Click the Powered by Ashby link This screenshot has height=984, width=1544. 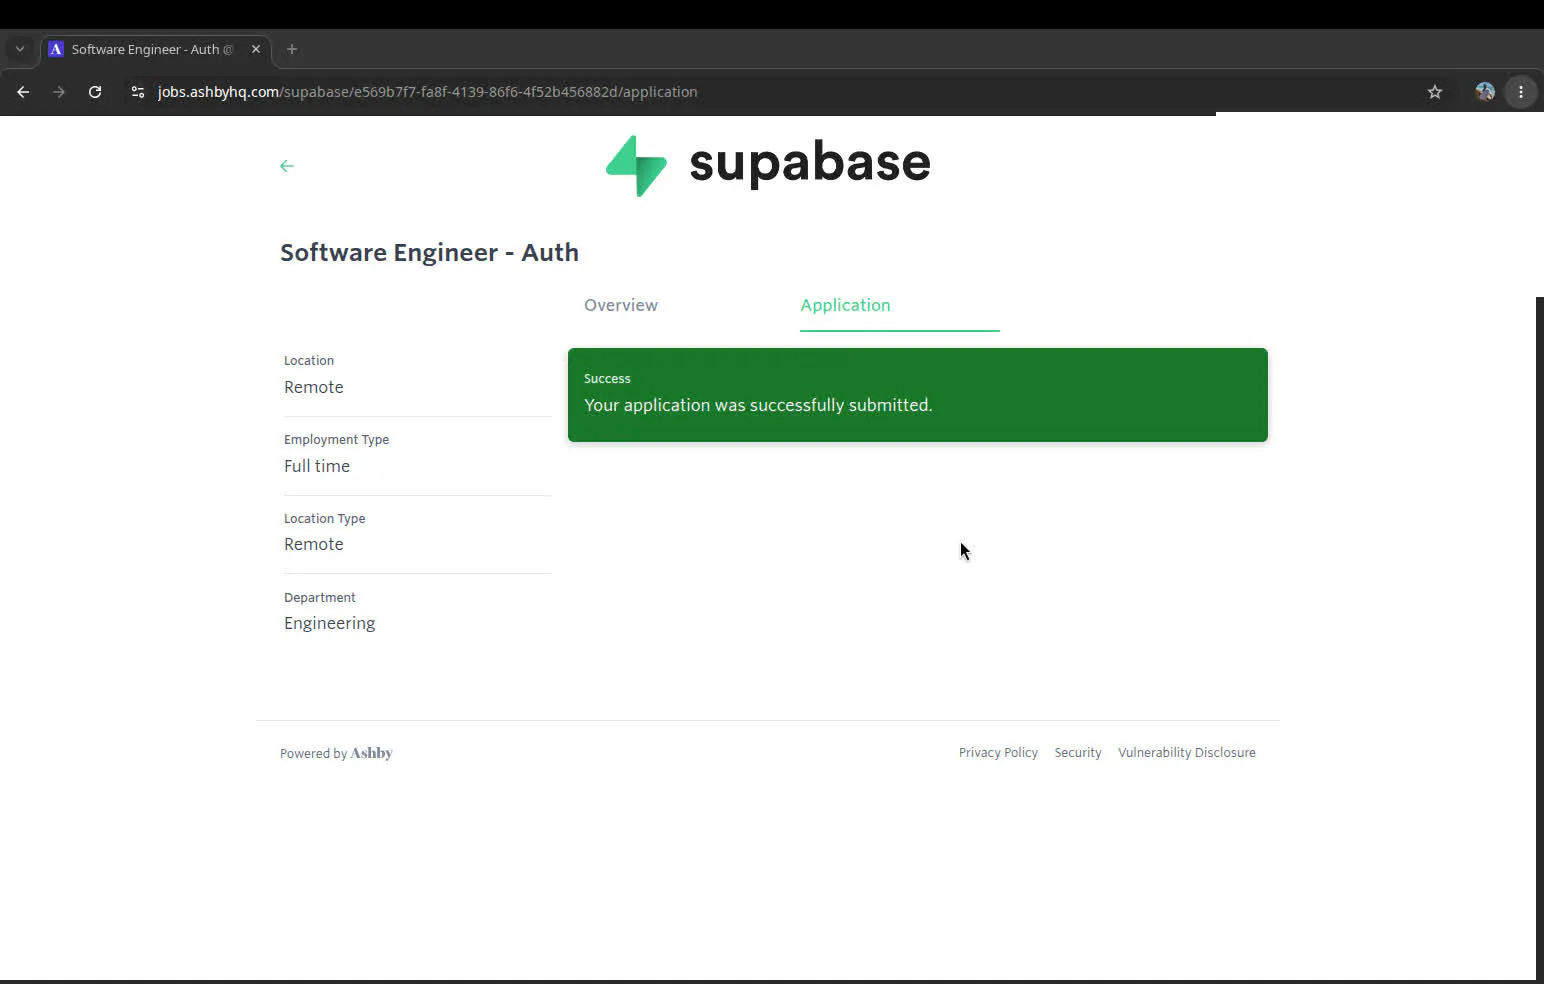(x=336, y=753)
